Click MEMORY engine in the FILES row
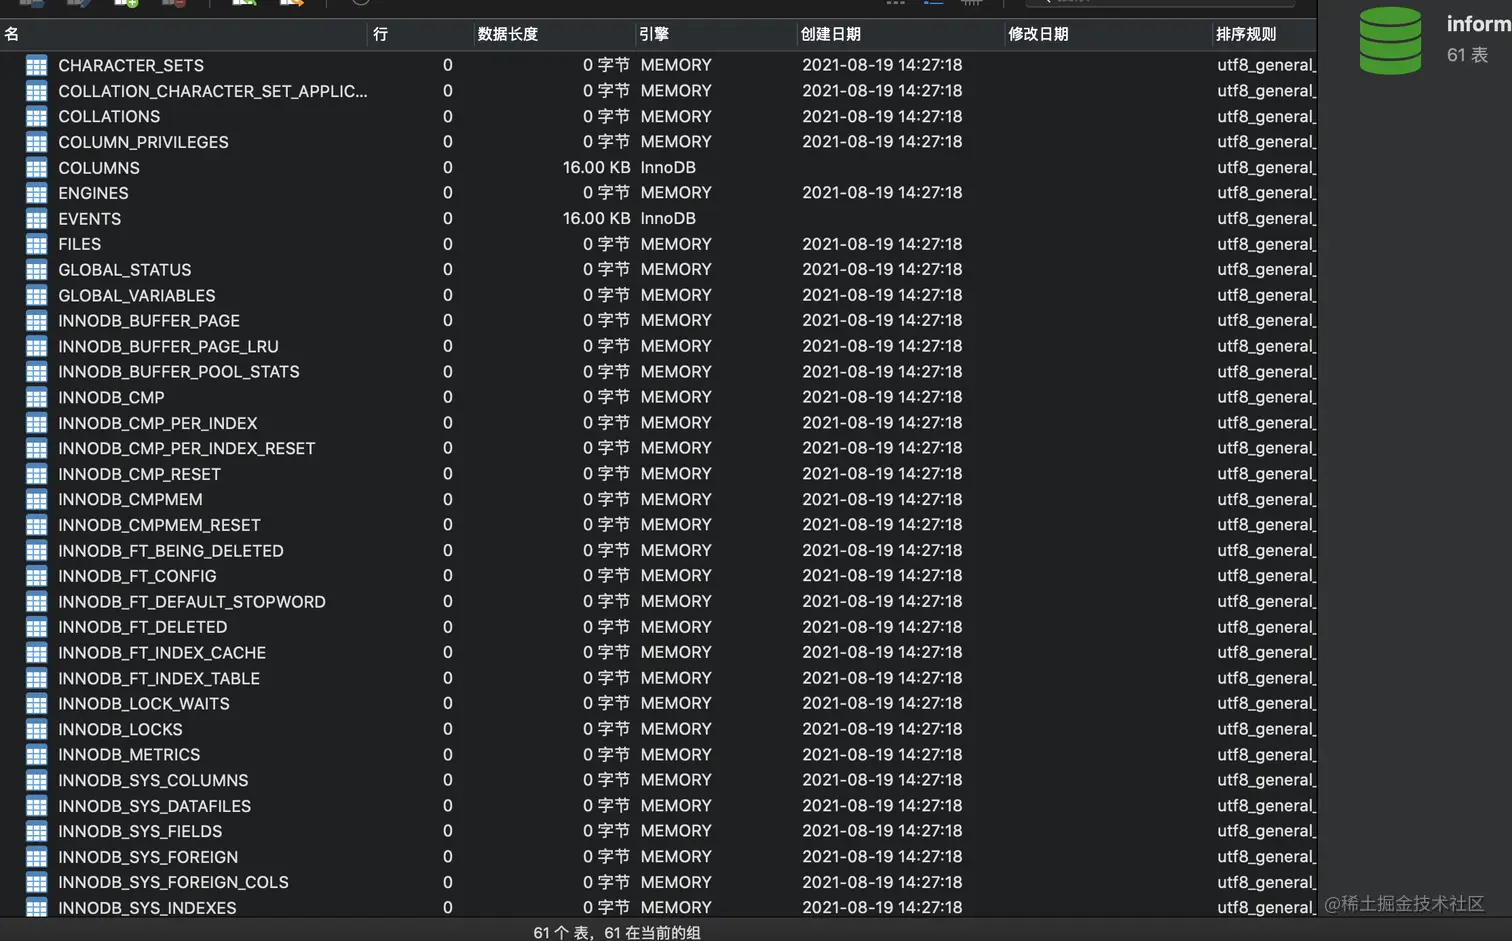Screen dimensions: 1512x941 tap(676, 244)
